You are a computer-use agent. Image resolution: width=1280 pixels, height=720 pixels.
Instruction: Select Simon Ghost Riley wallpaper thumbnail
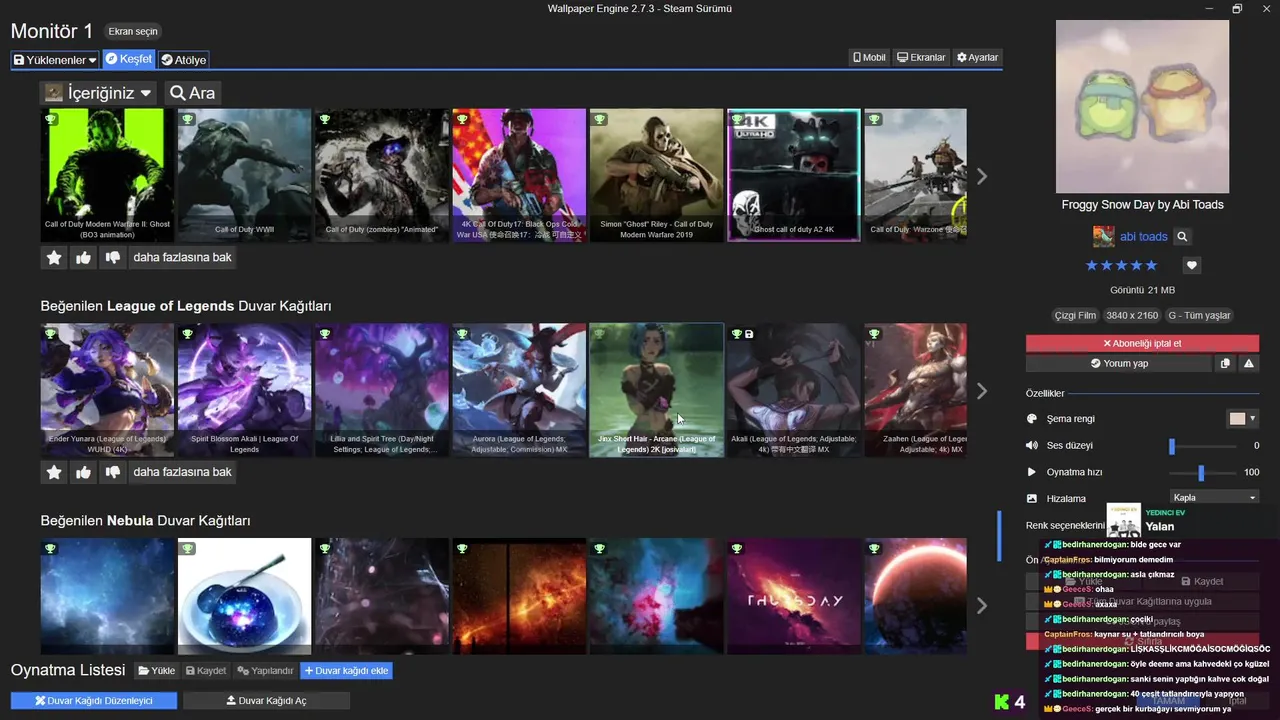(x=656, y=175)
